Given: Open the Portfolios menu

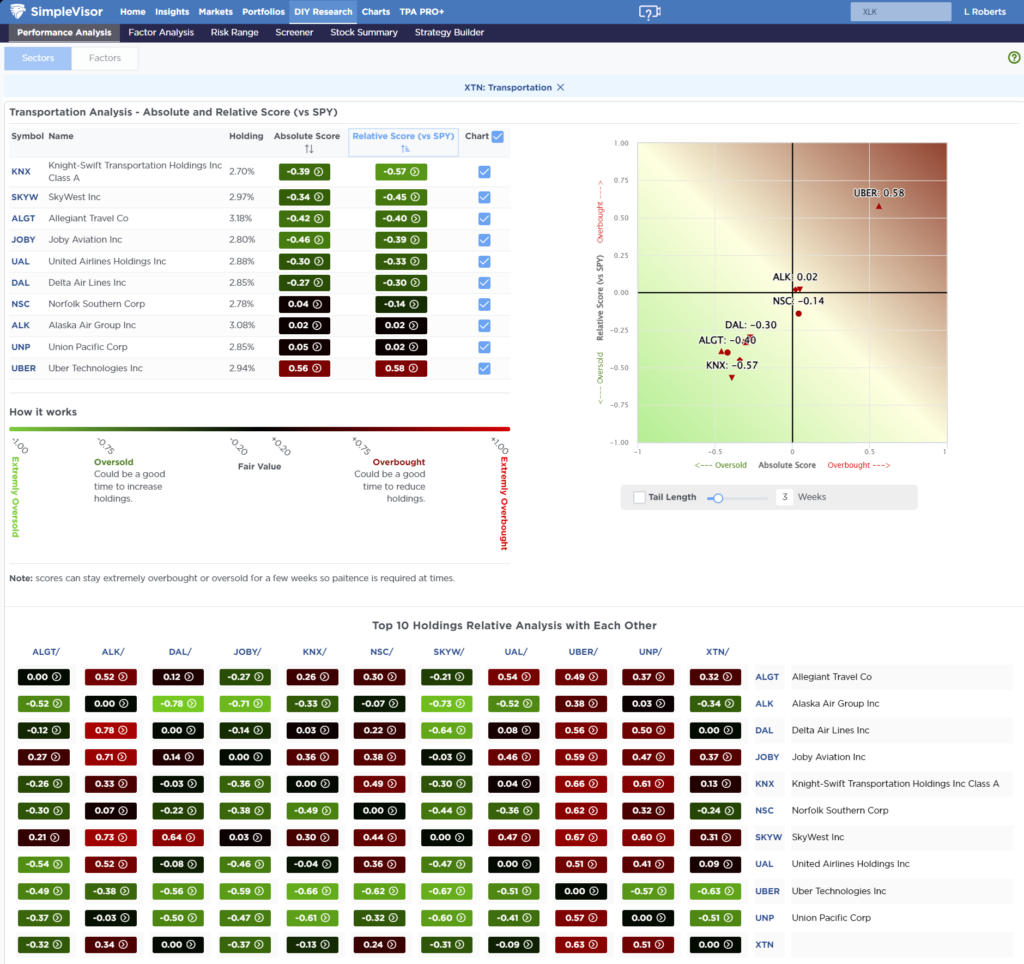Looking at the screenshot, I should tap(263, 12).
